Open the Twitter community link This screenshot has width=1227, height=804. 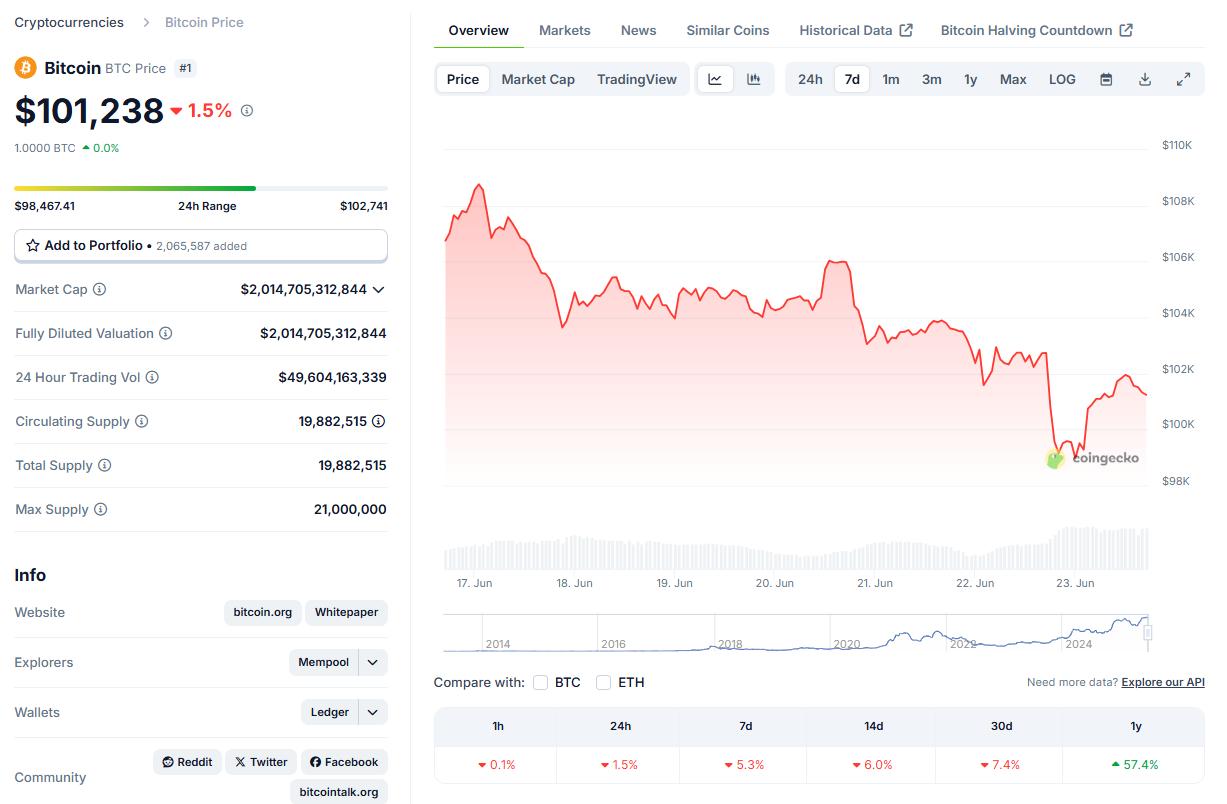[x=261, y=762]
